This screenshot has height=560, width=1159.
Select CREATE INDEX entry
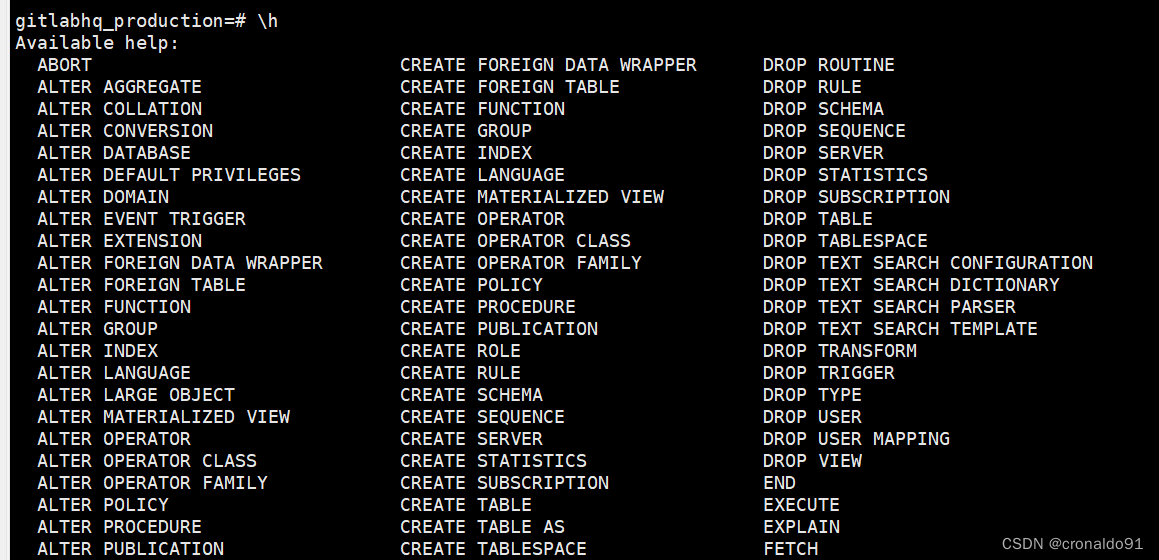pos(466,153)
